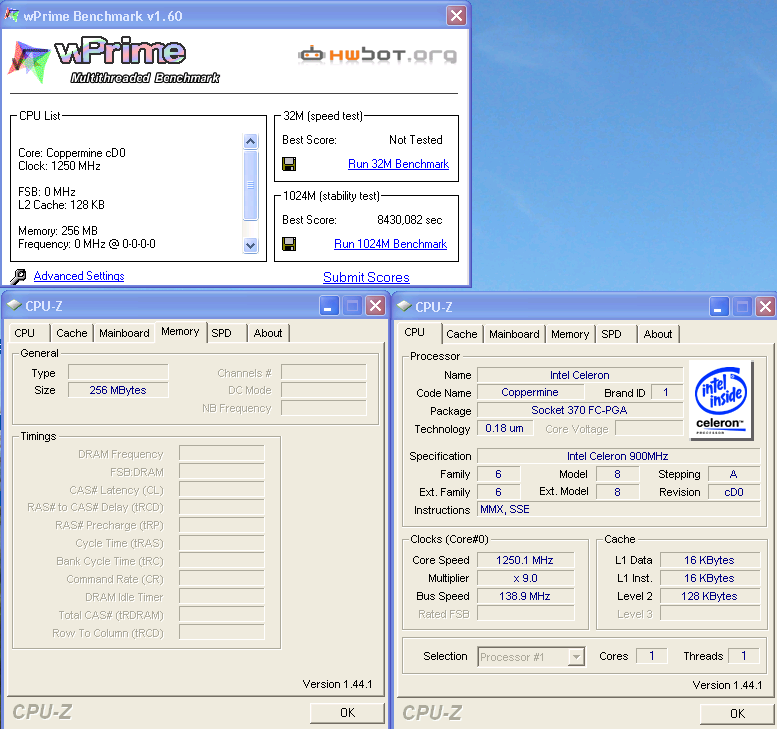Minimize the right CPU-Z processor window
Viewport: 777px width, 729px height.
pyautogui.click(x=719, y=307)
